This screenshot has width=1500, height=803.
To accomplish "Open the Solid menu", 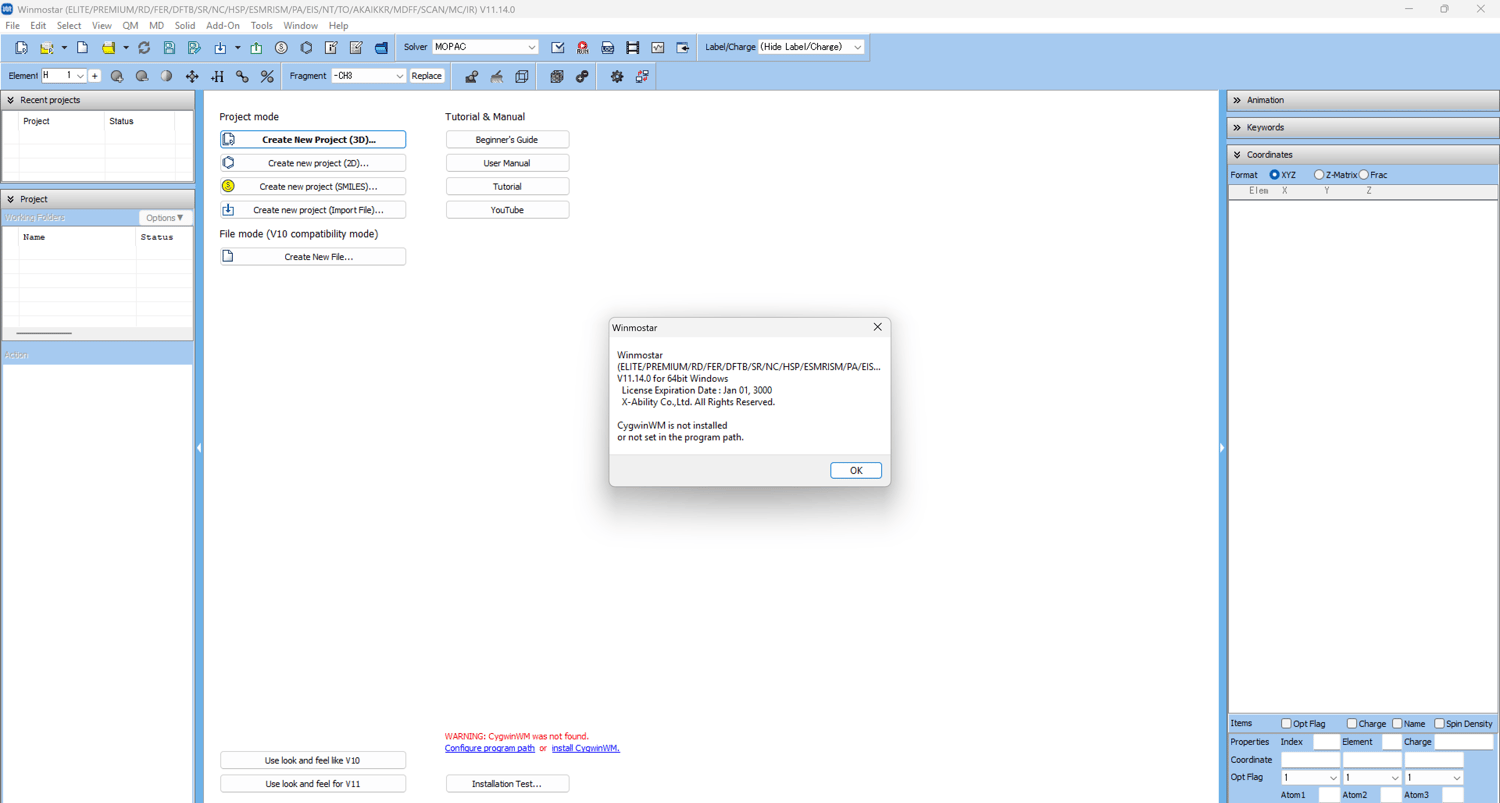I will point(185,26).
